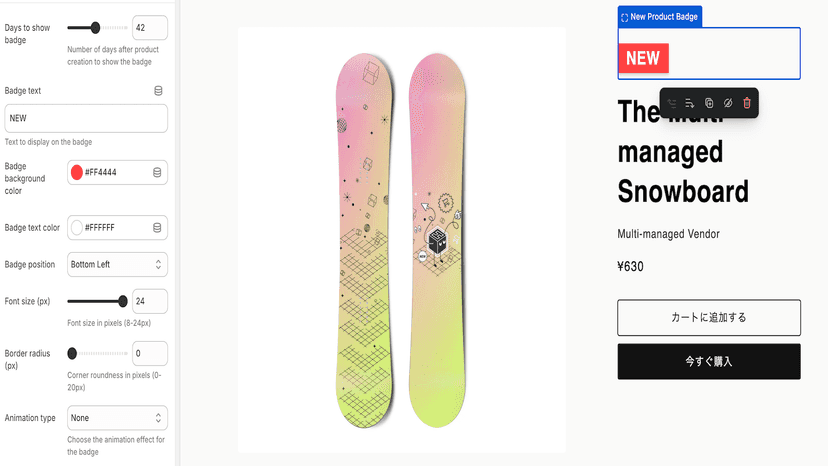The width and height of the screenshot is (828, 466).
Task: Click the カートに追加する button
Action: click(x=709, y=318)
